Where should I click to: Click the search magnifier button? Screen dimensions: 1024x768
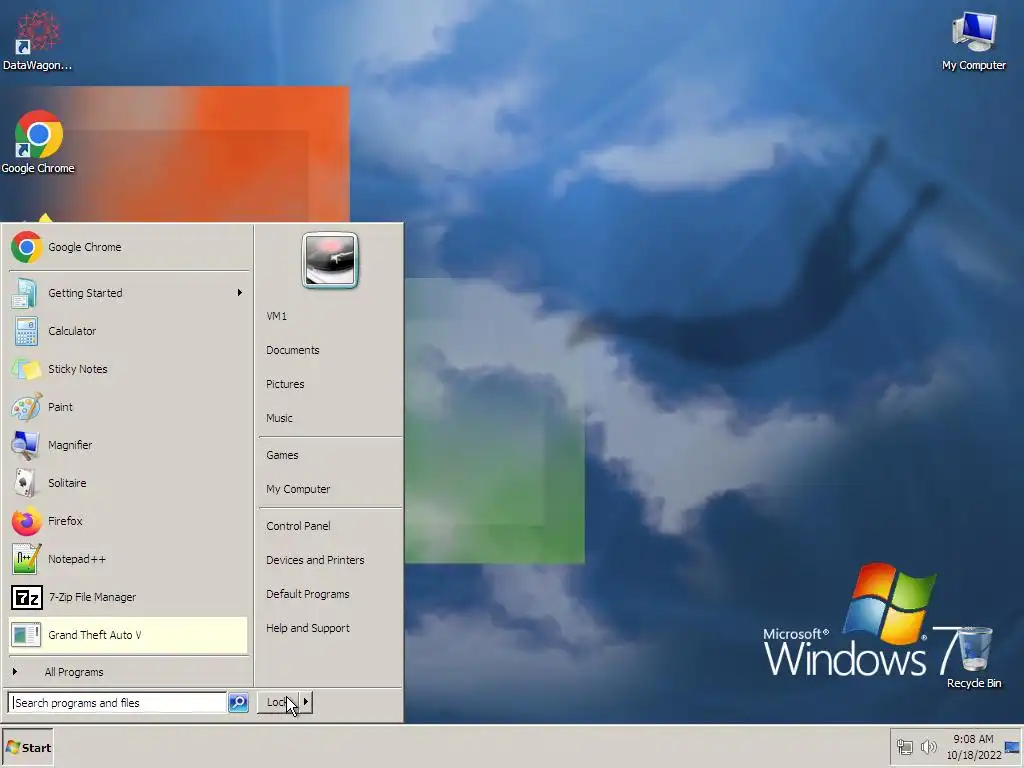pos(238,703)
